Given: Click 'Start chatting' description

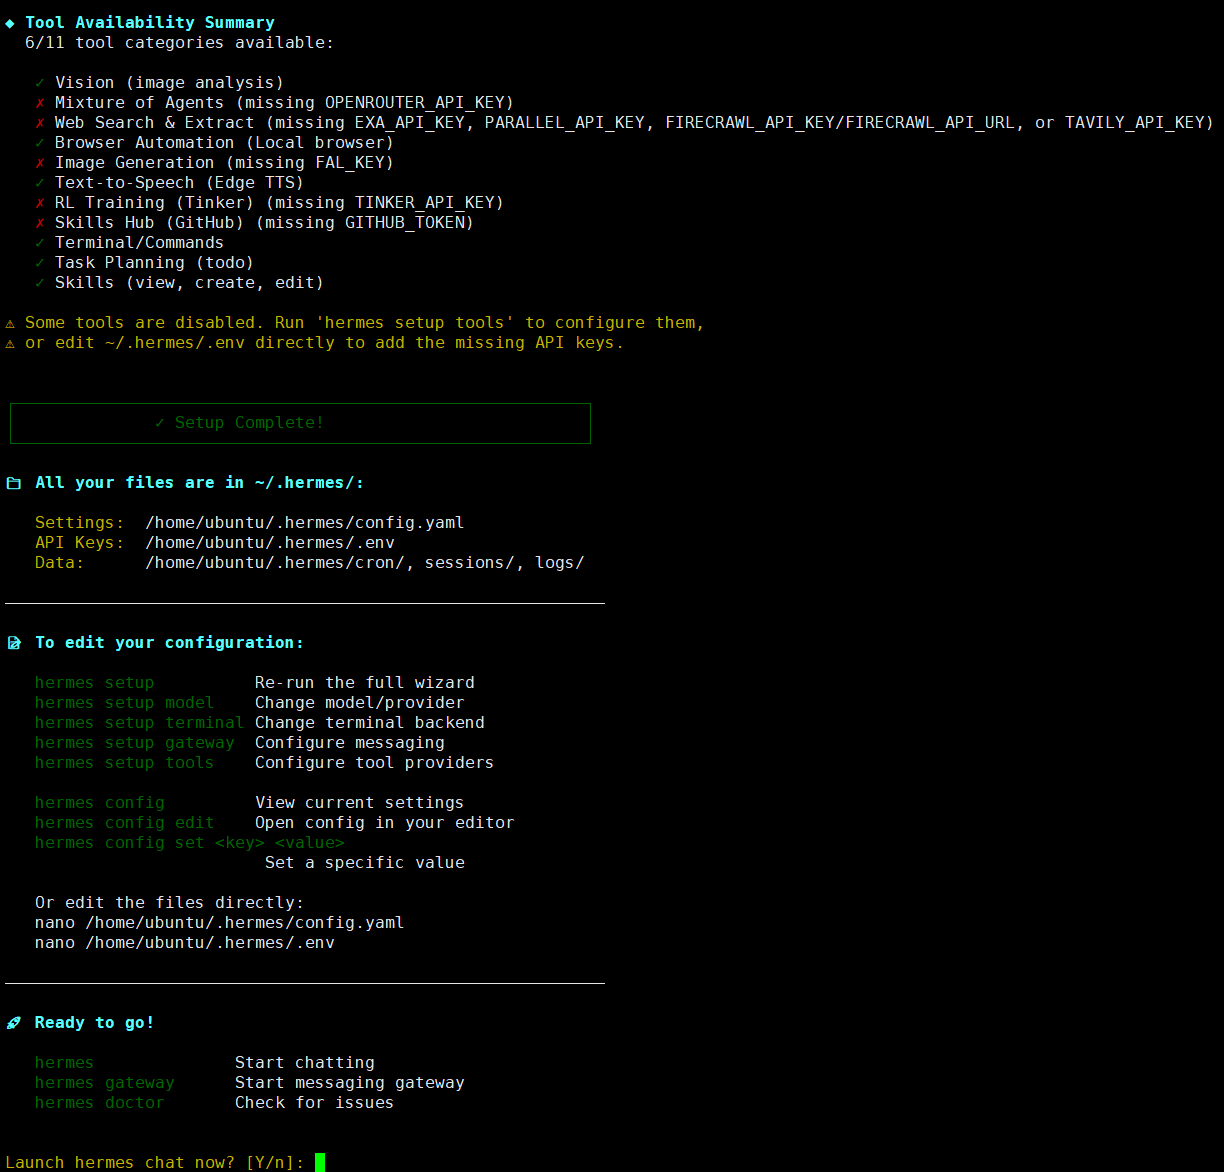Looking at the screenshot, I should [x=305, y=1063].
